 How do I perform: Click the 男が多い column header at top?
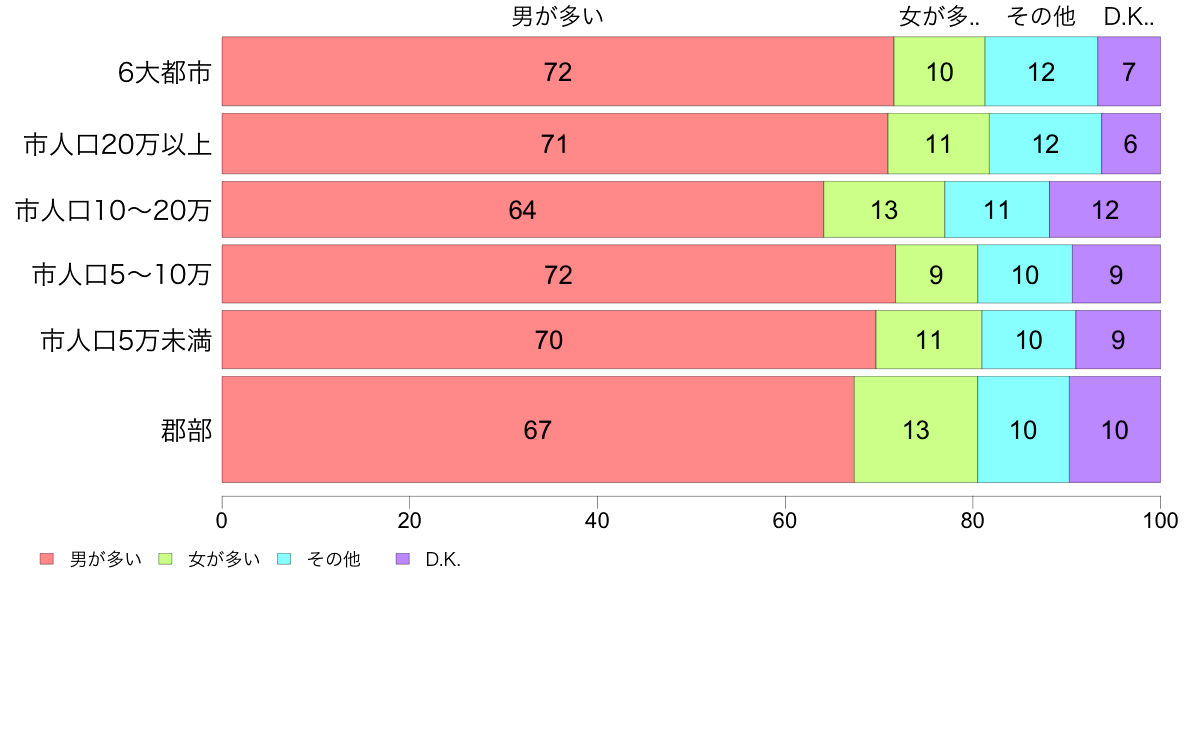click(x=558, y=16)
